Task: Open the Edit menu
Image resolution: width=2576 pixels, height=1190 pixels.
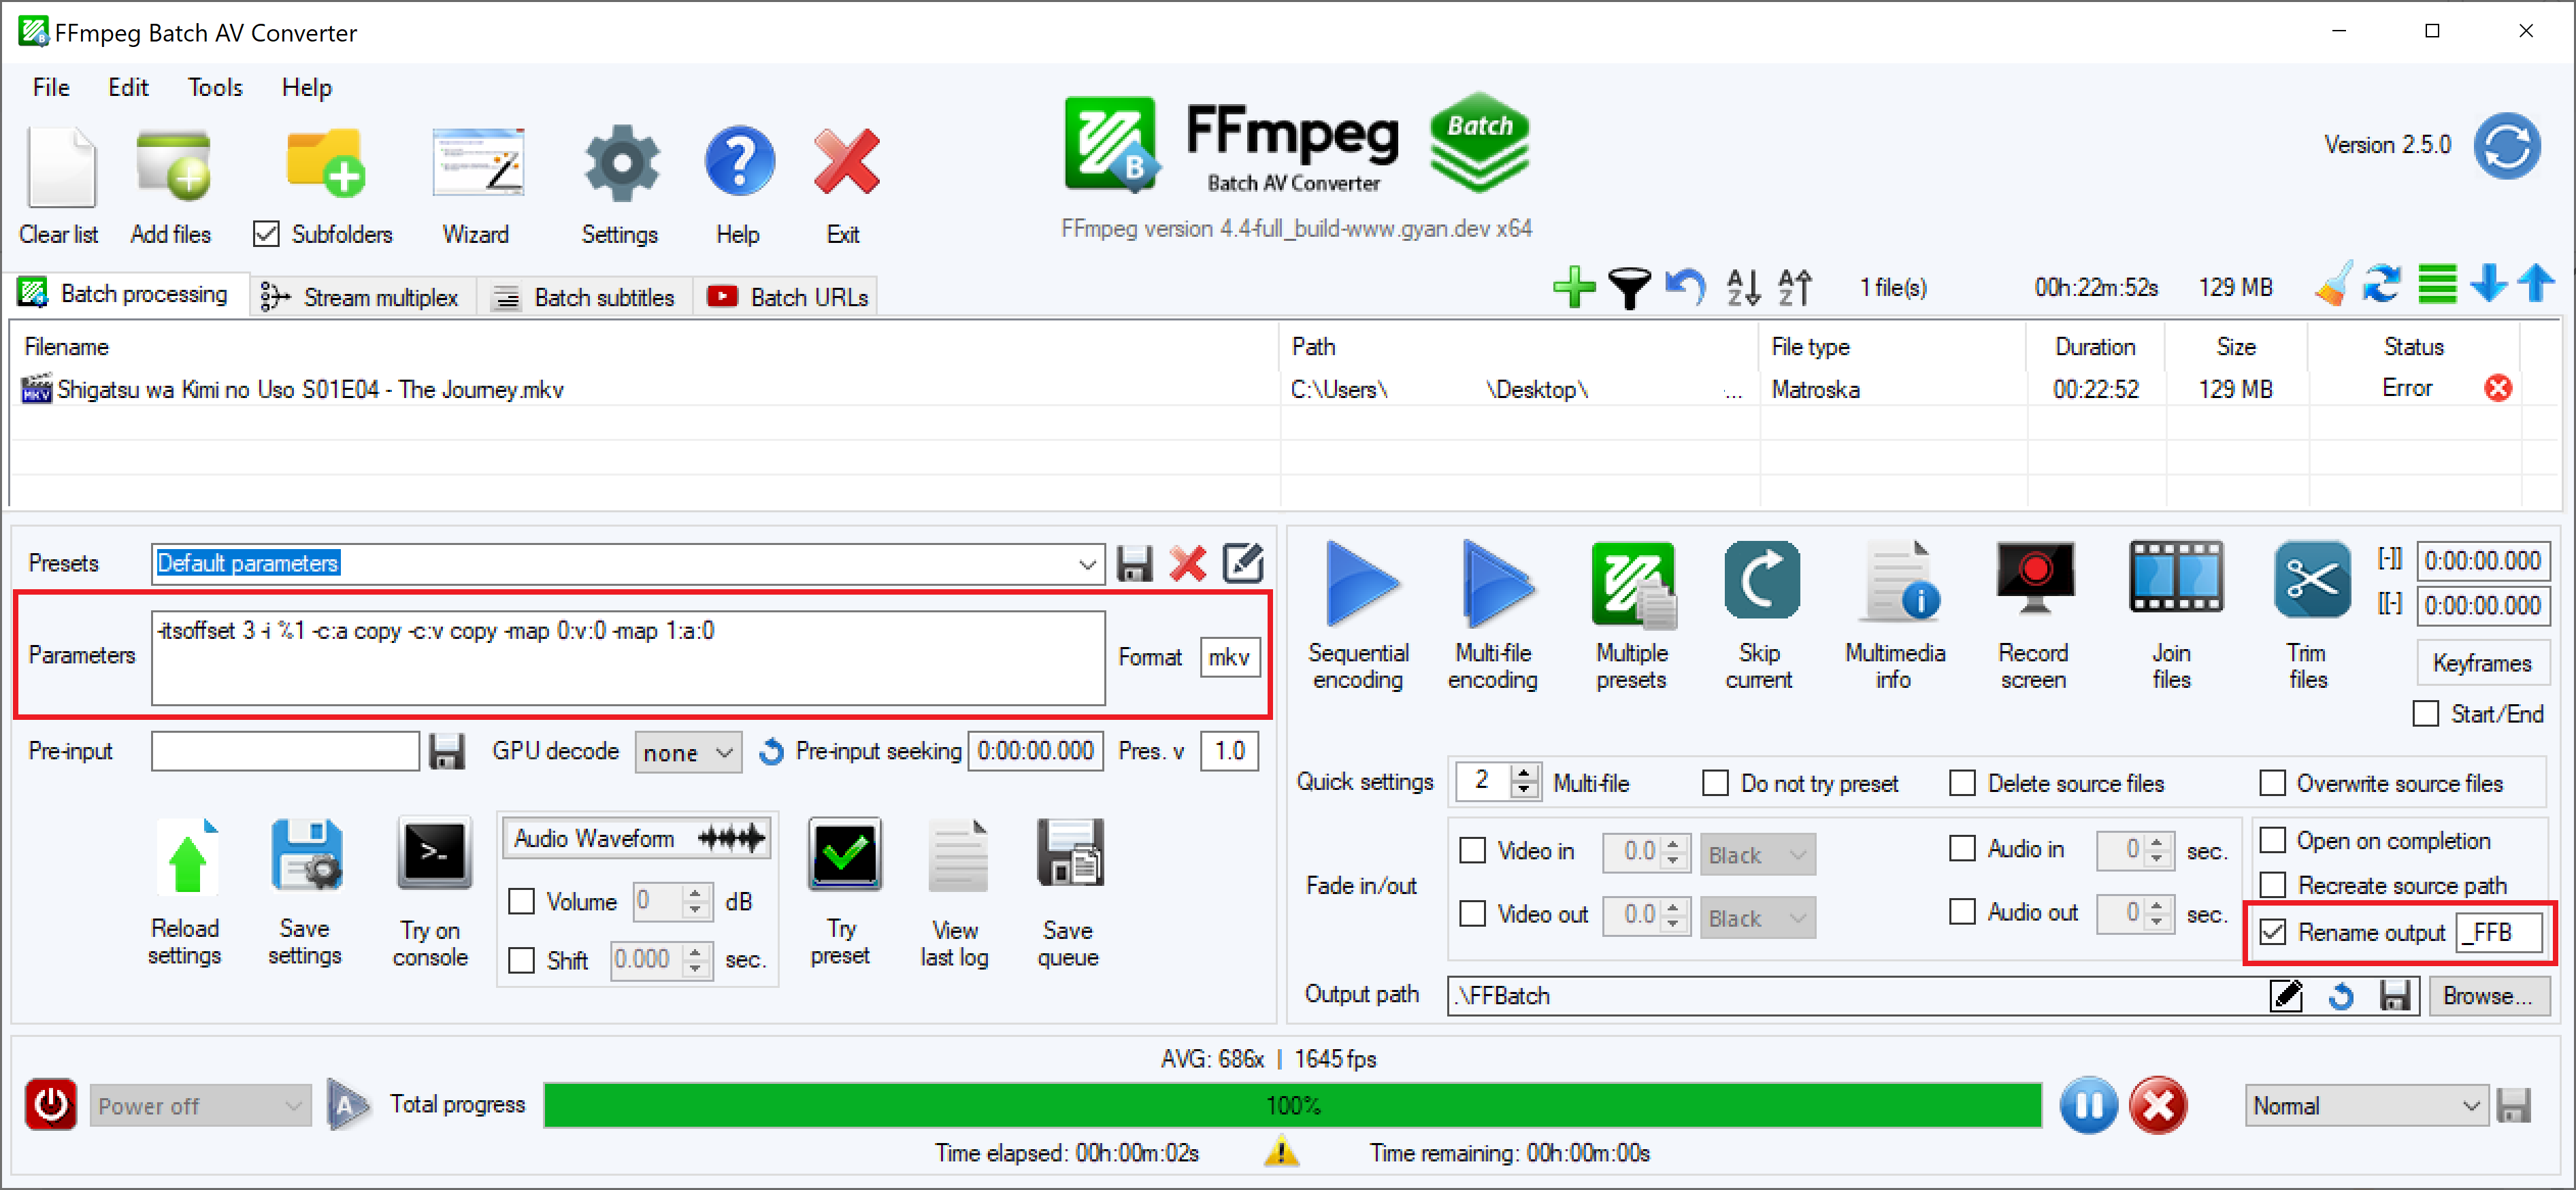Action: point(128,88)
